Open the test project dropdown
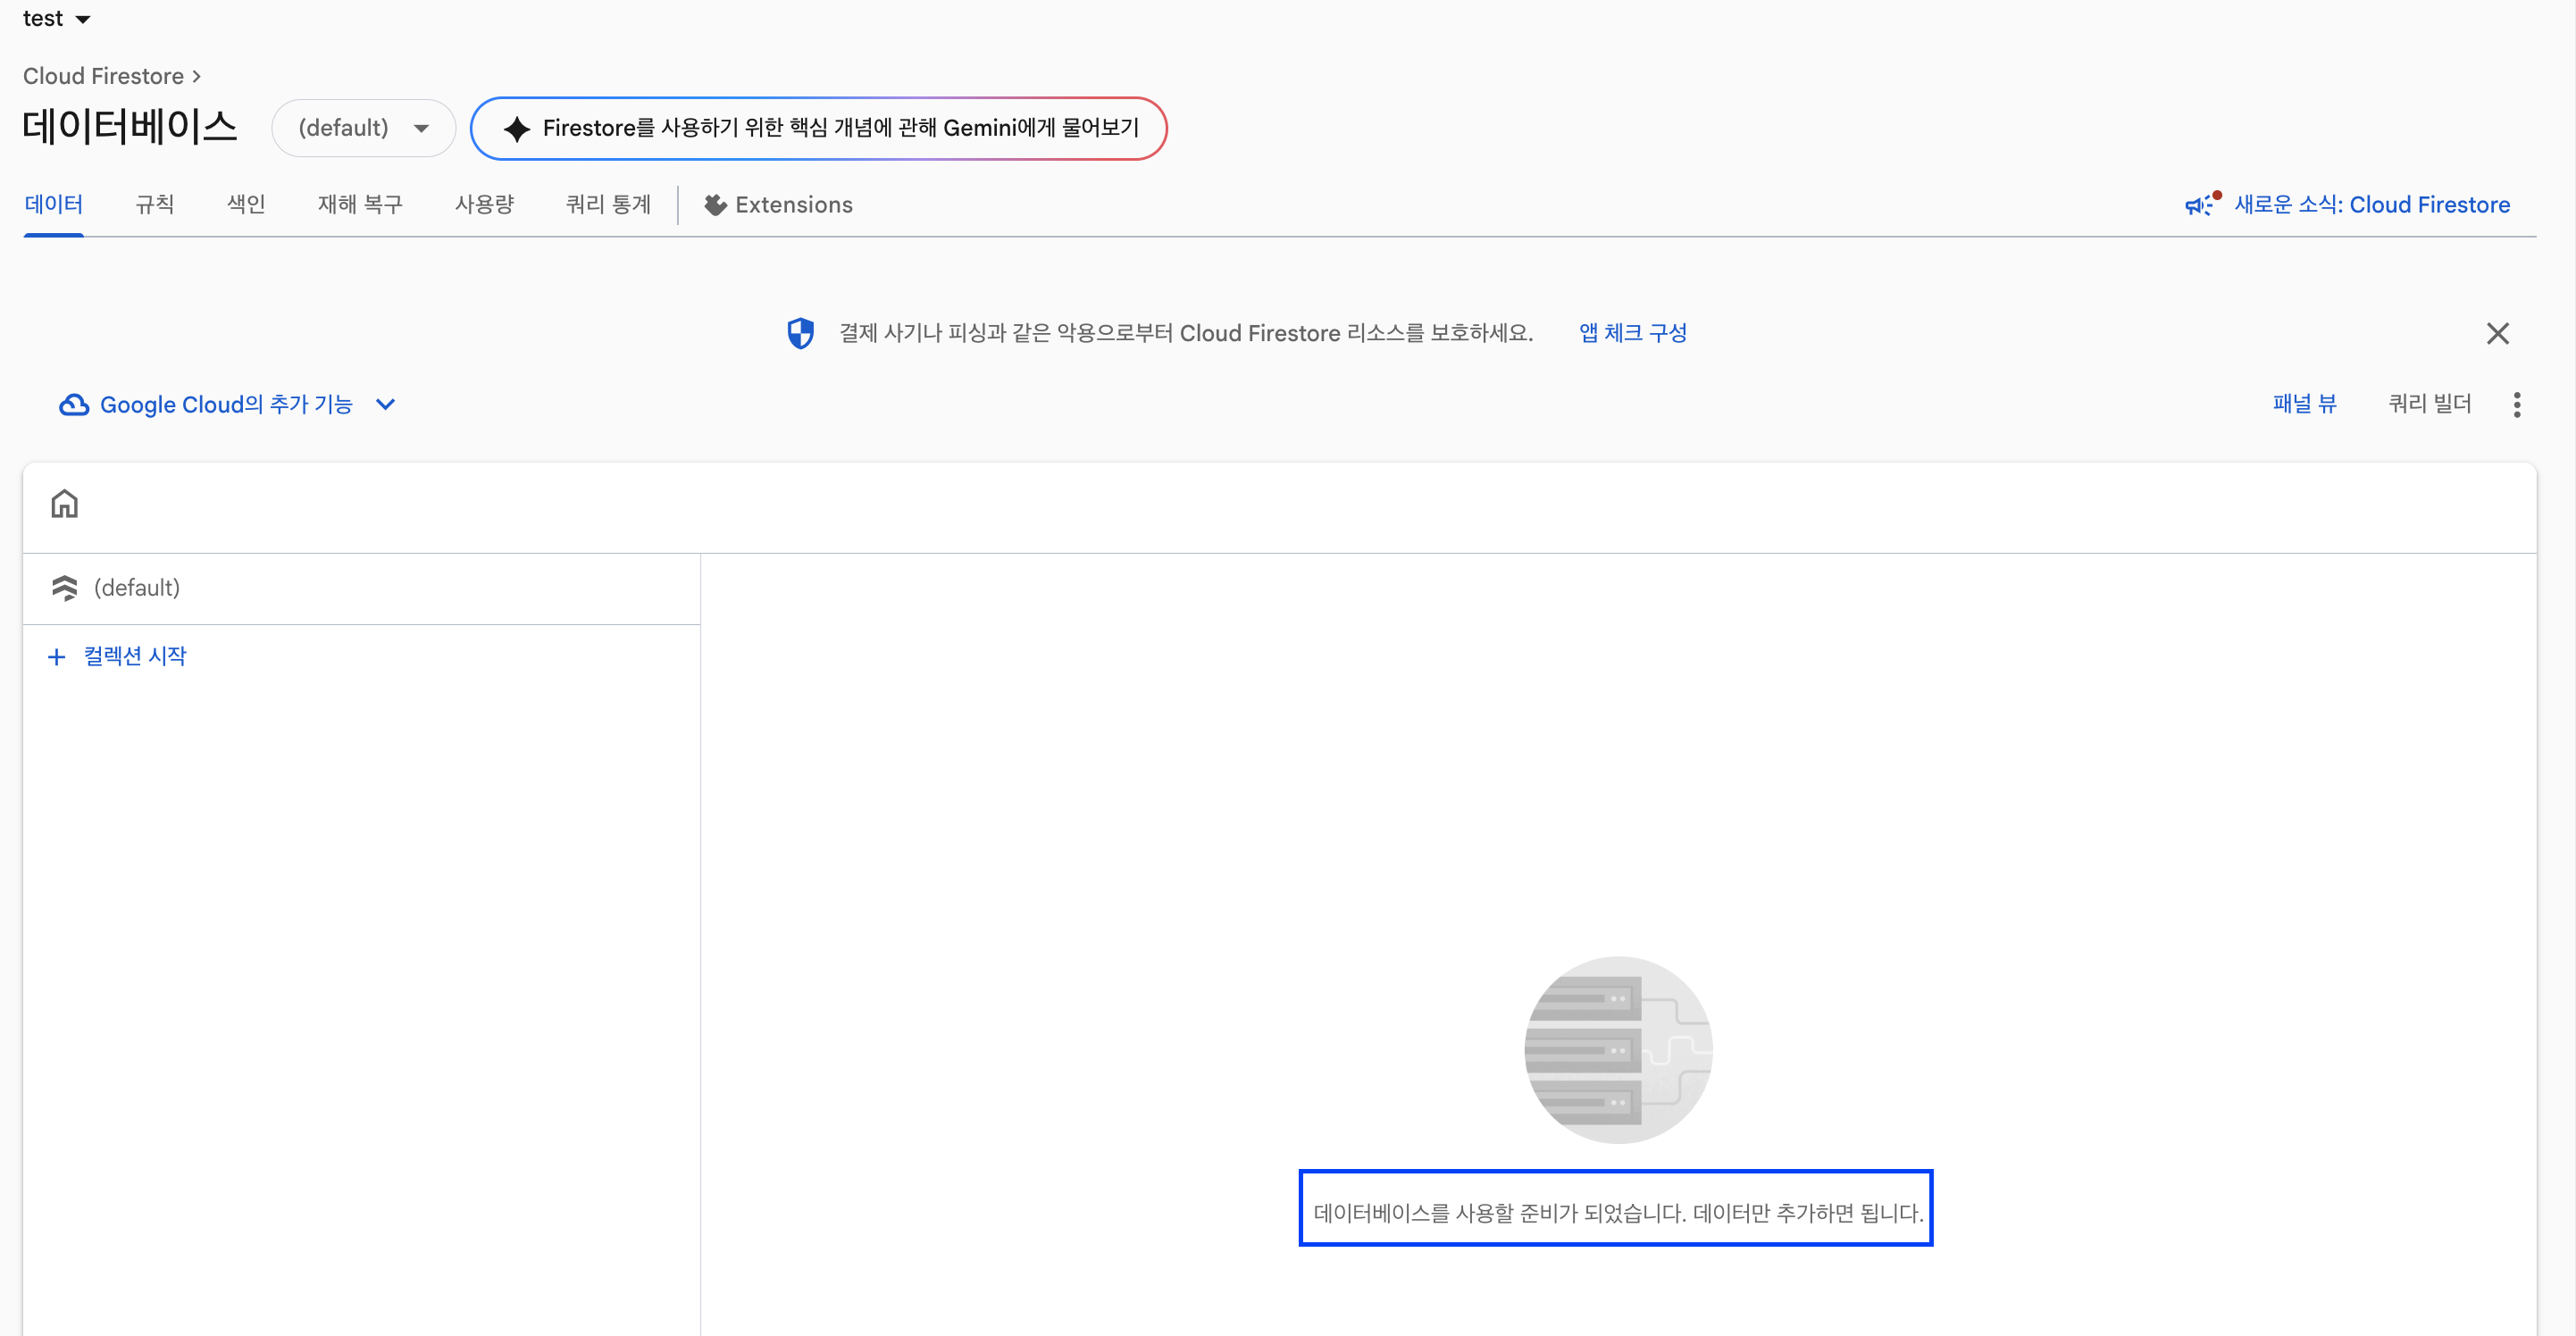Screen dimensions: 2576x1336 [56, 18]
